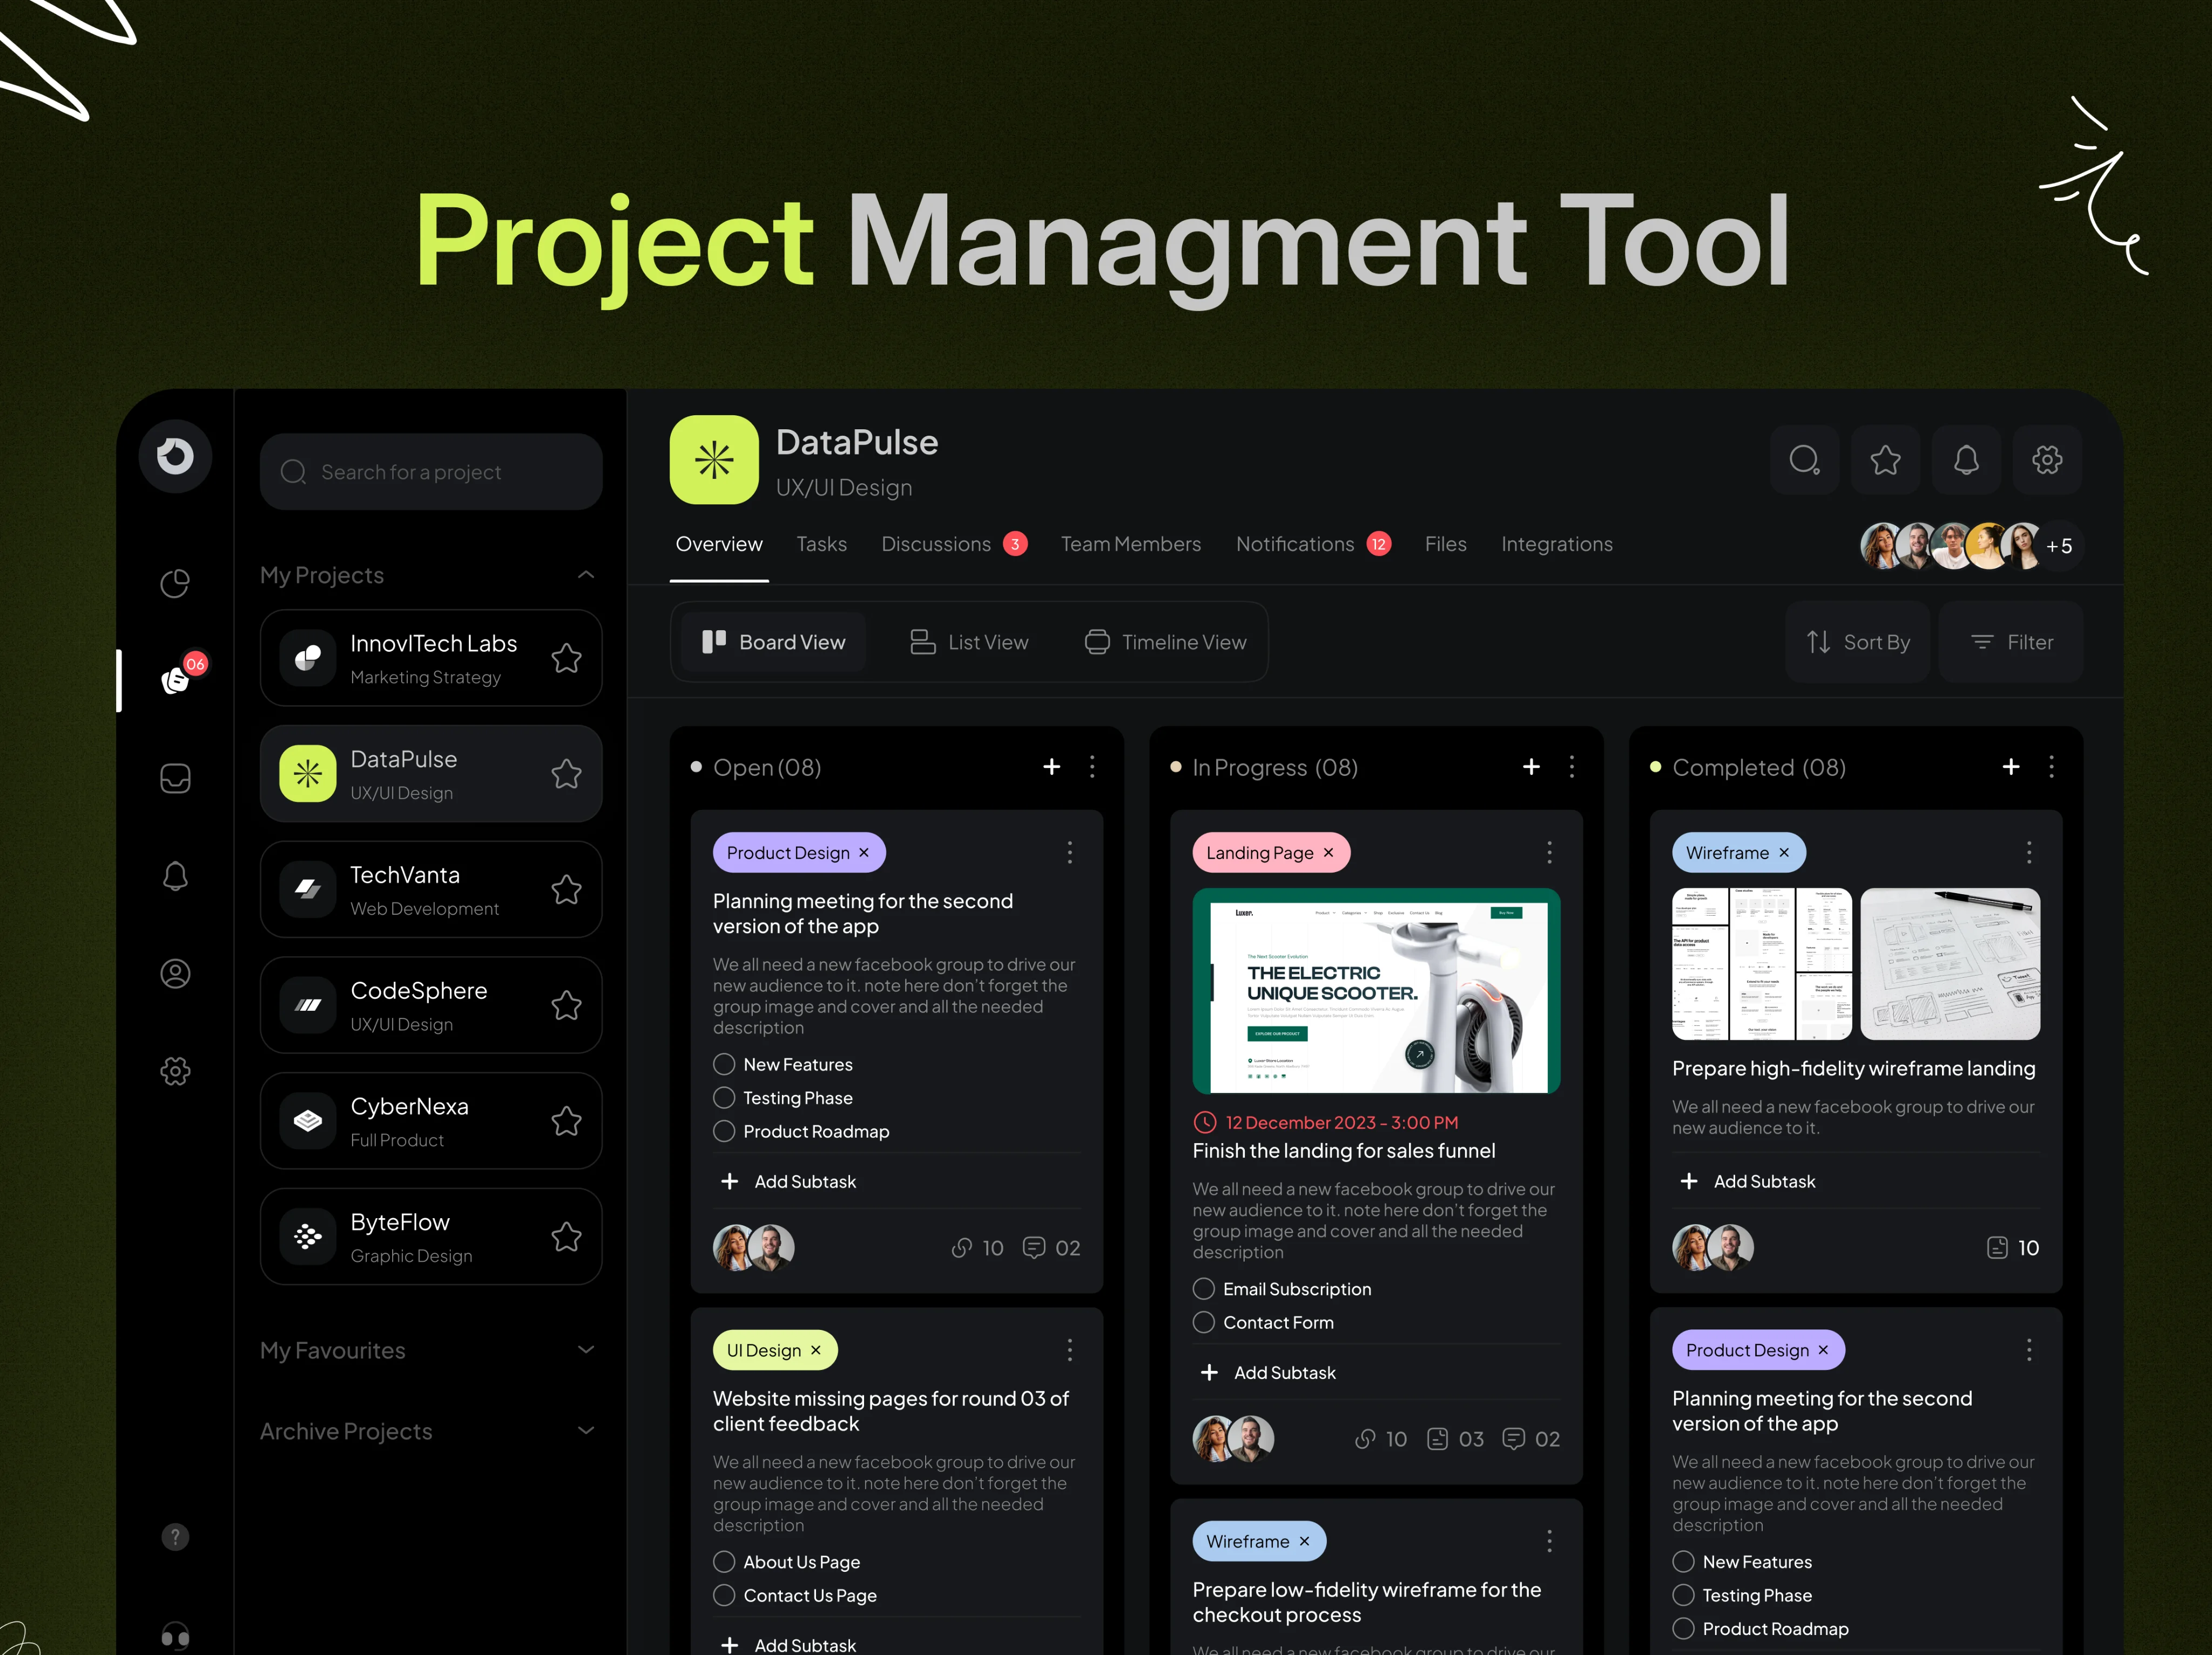Open options for the Landing Page card

point(1550,853)
